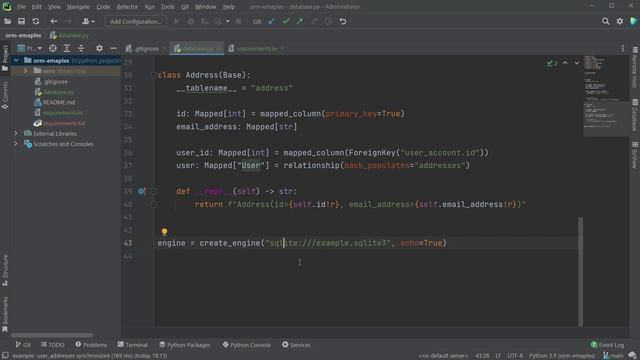The width and height of the screenshot is (640, 360).
Task: Click the Open folder toolbar icon
Action: (x=7, y=21)
